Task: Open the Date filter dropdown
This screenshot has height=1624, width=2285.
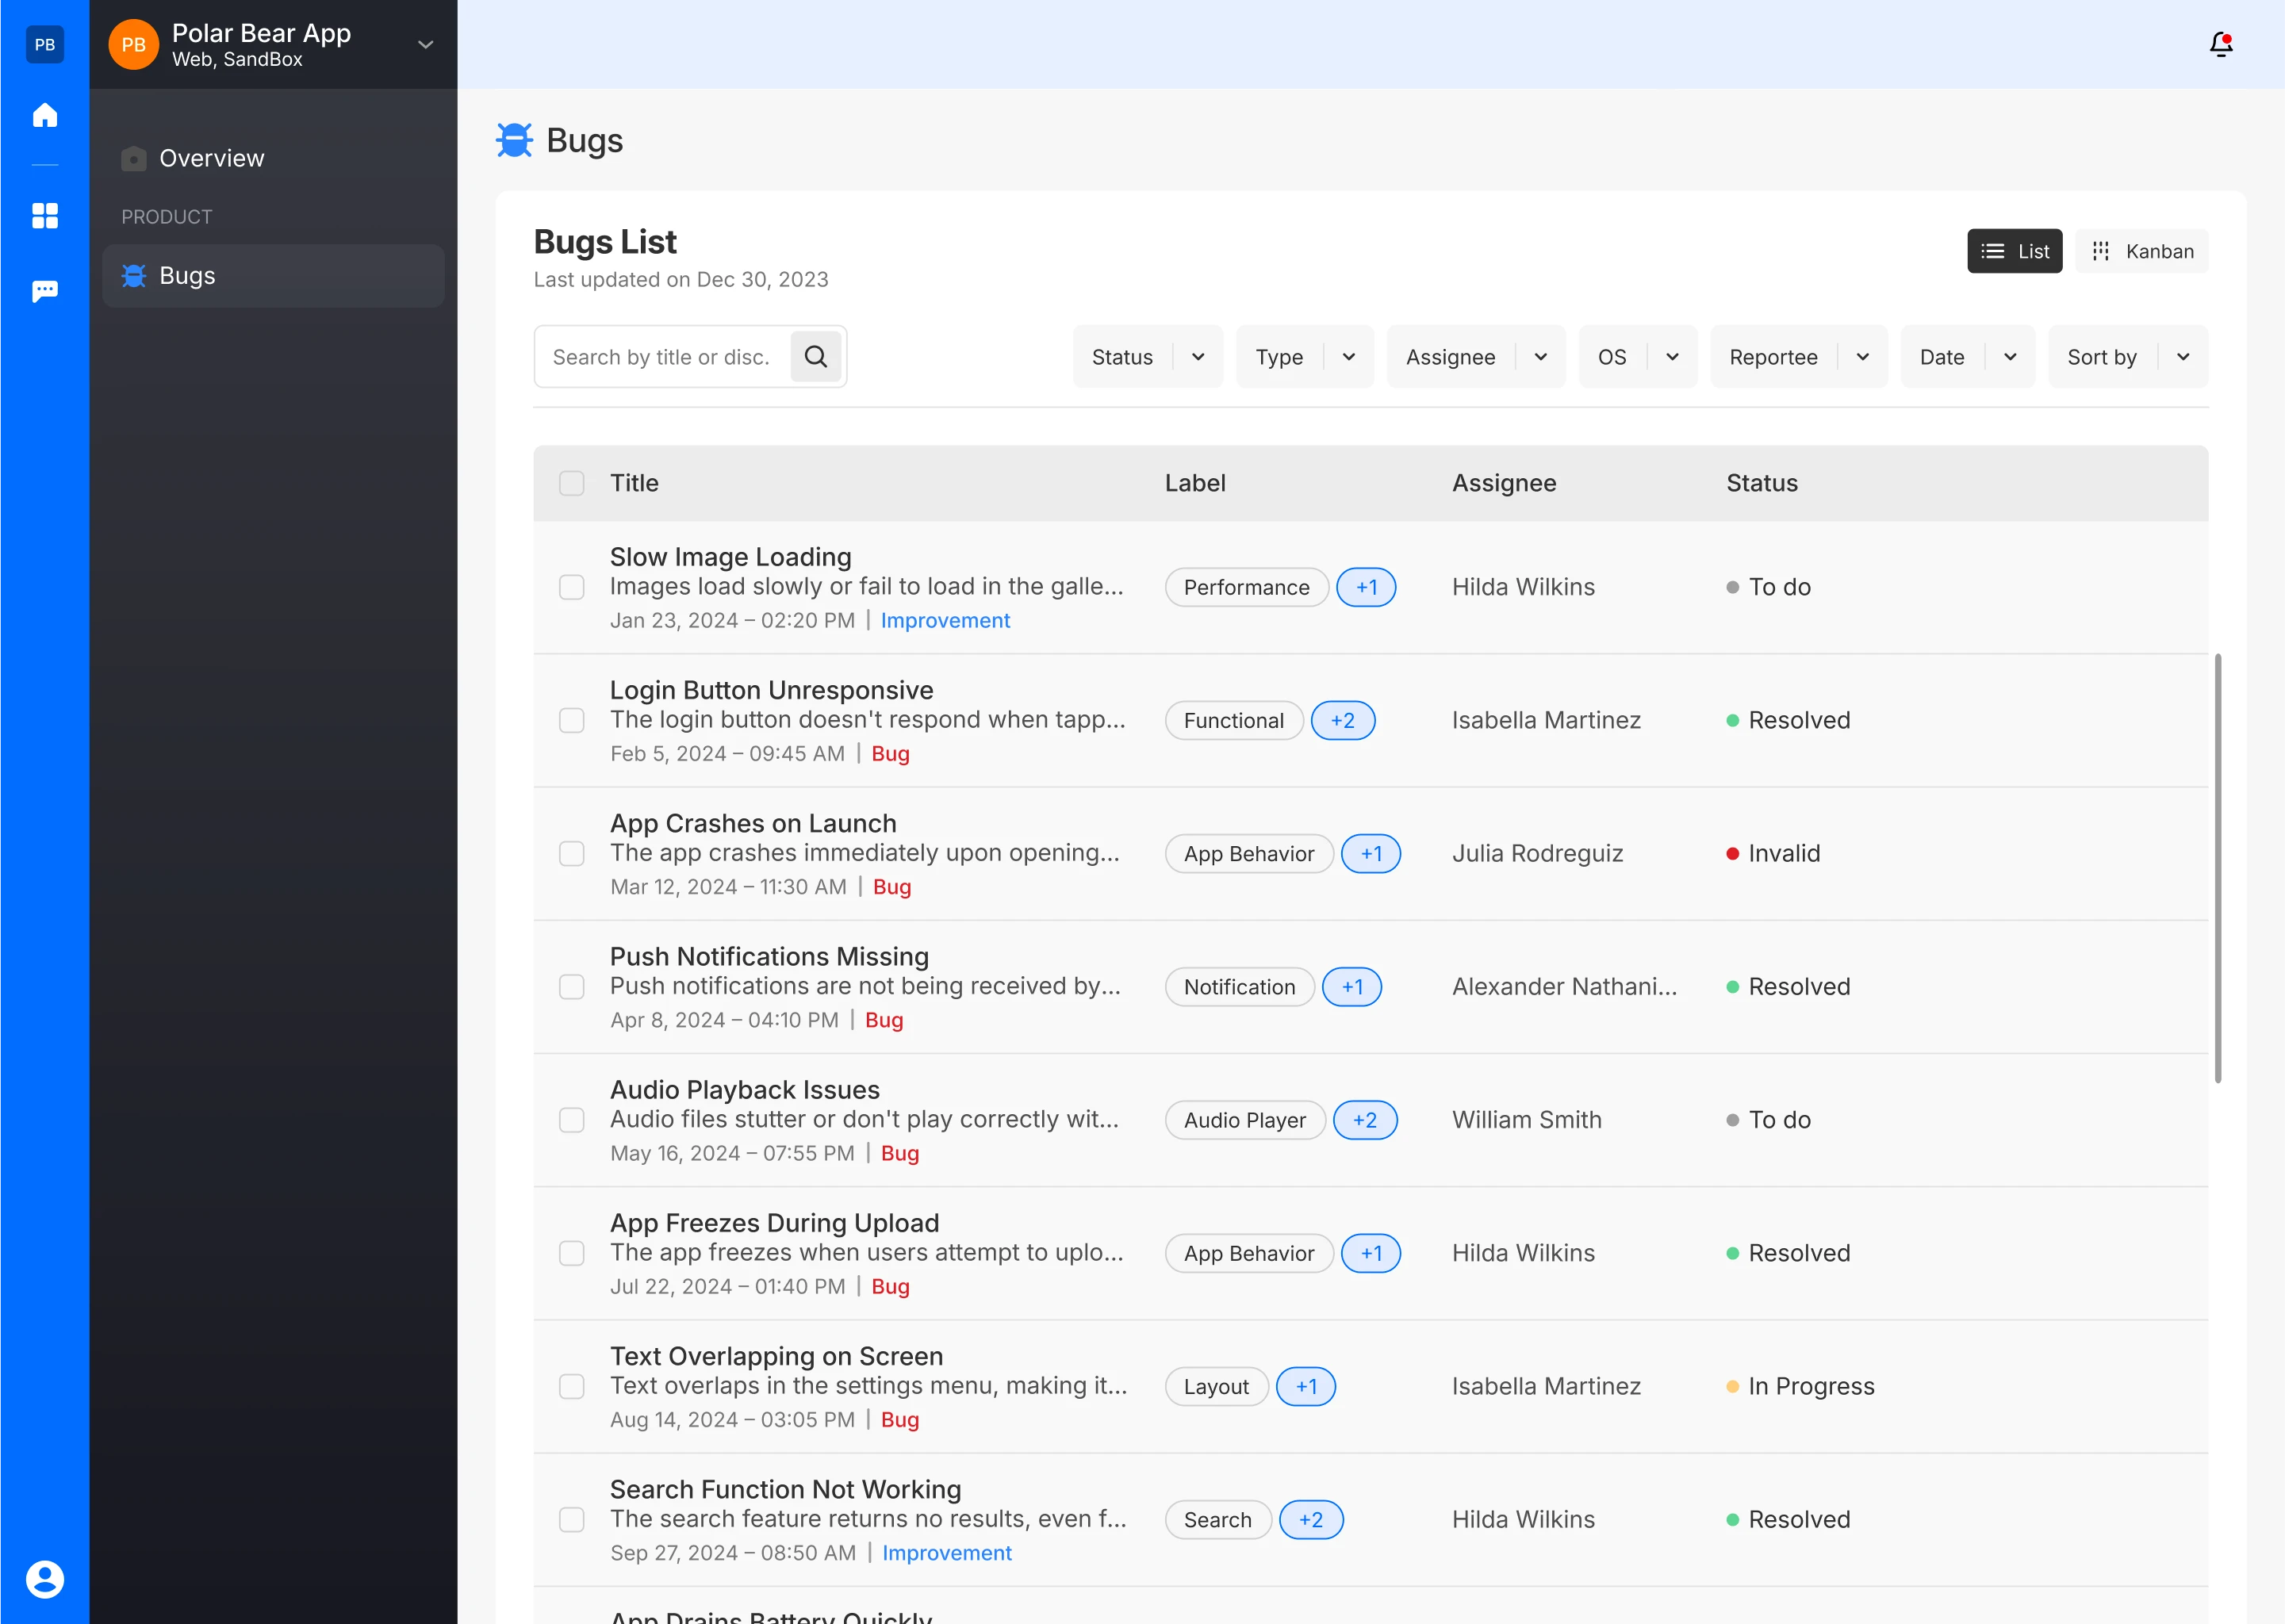Action: tap(1967, 357)
